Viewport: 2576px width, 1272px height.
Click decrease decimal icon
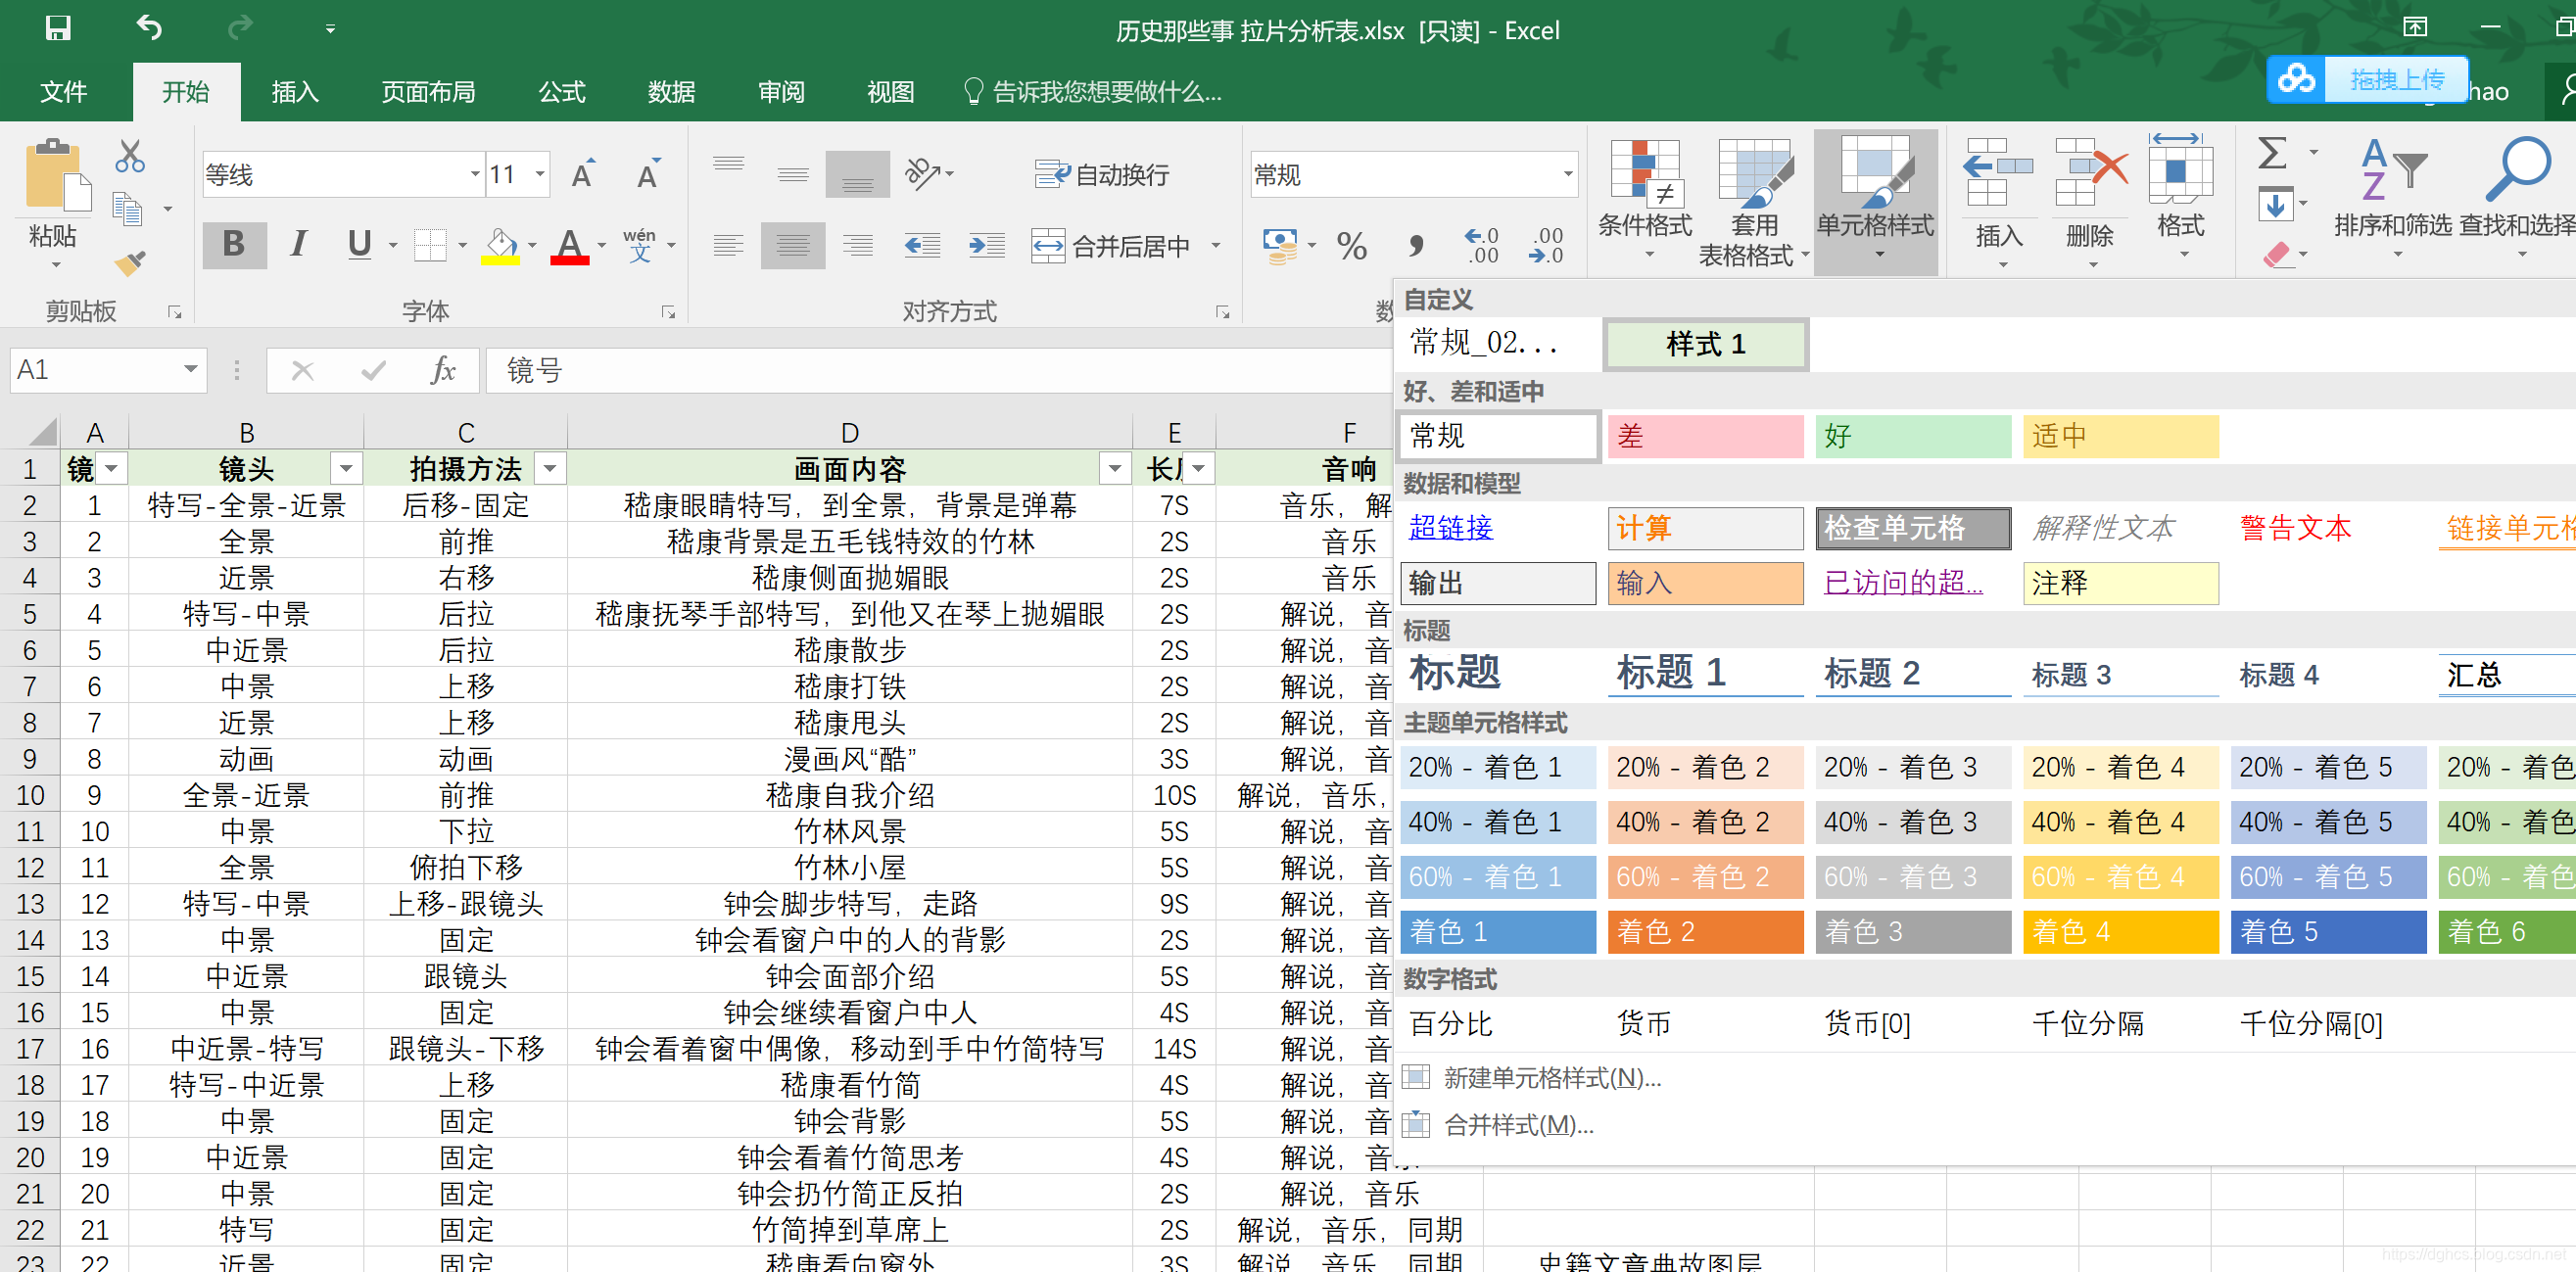tap(1546, 245)
